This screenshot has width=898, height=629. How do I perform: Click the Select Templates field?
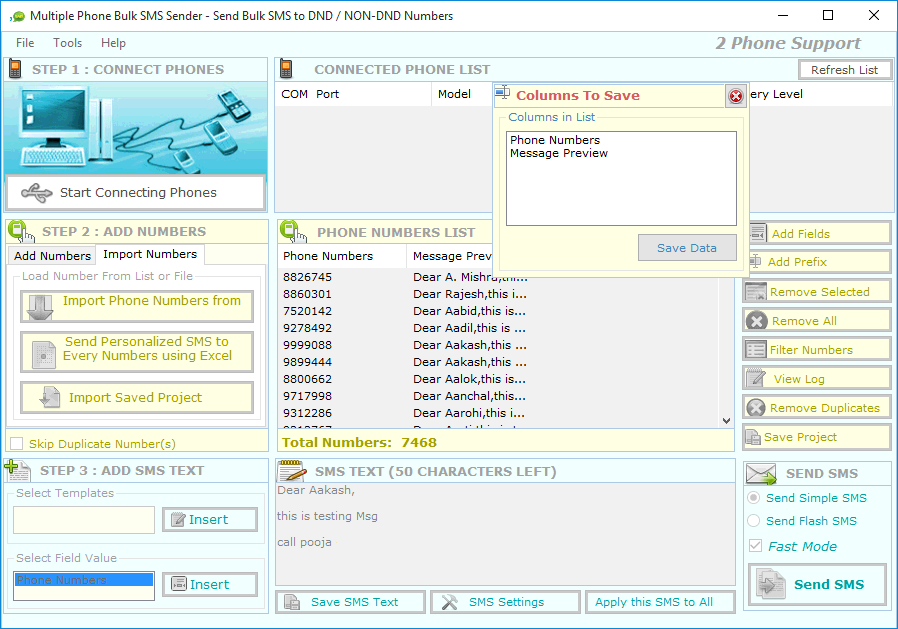click(x=84, y=520)
